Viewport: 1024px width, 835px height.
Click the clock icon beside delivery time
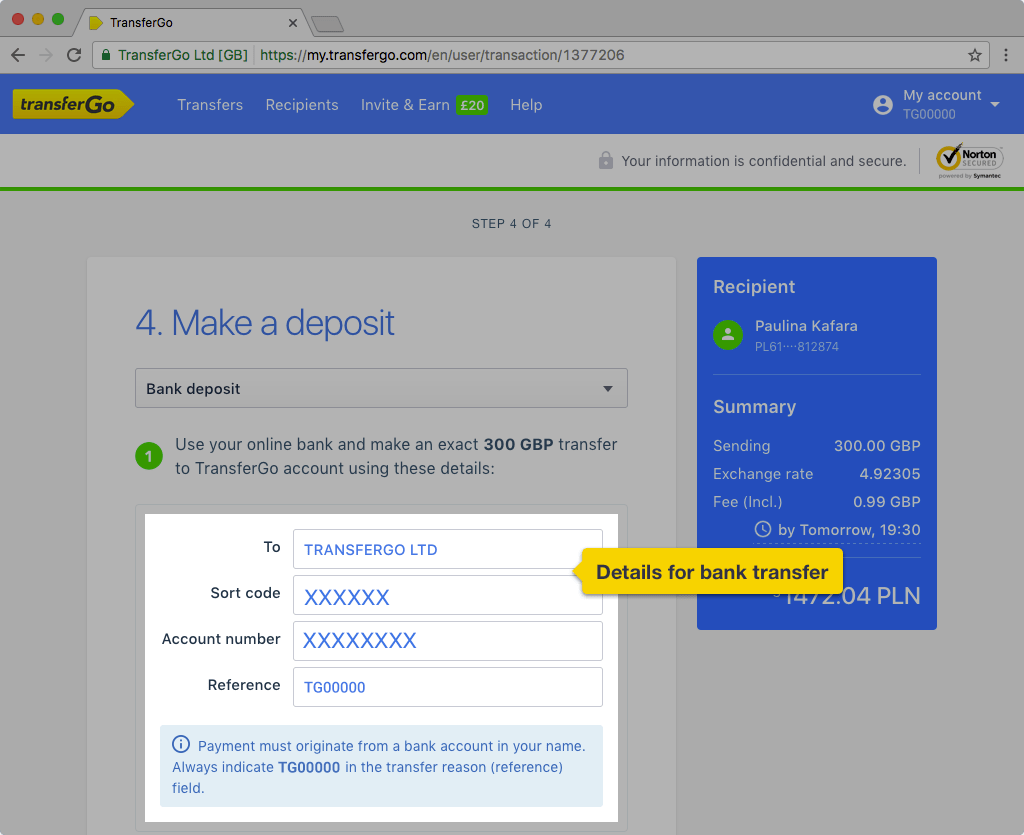(x=763, y=529)
